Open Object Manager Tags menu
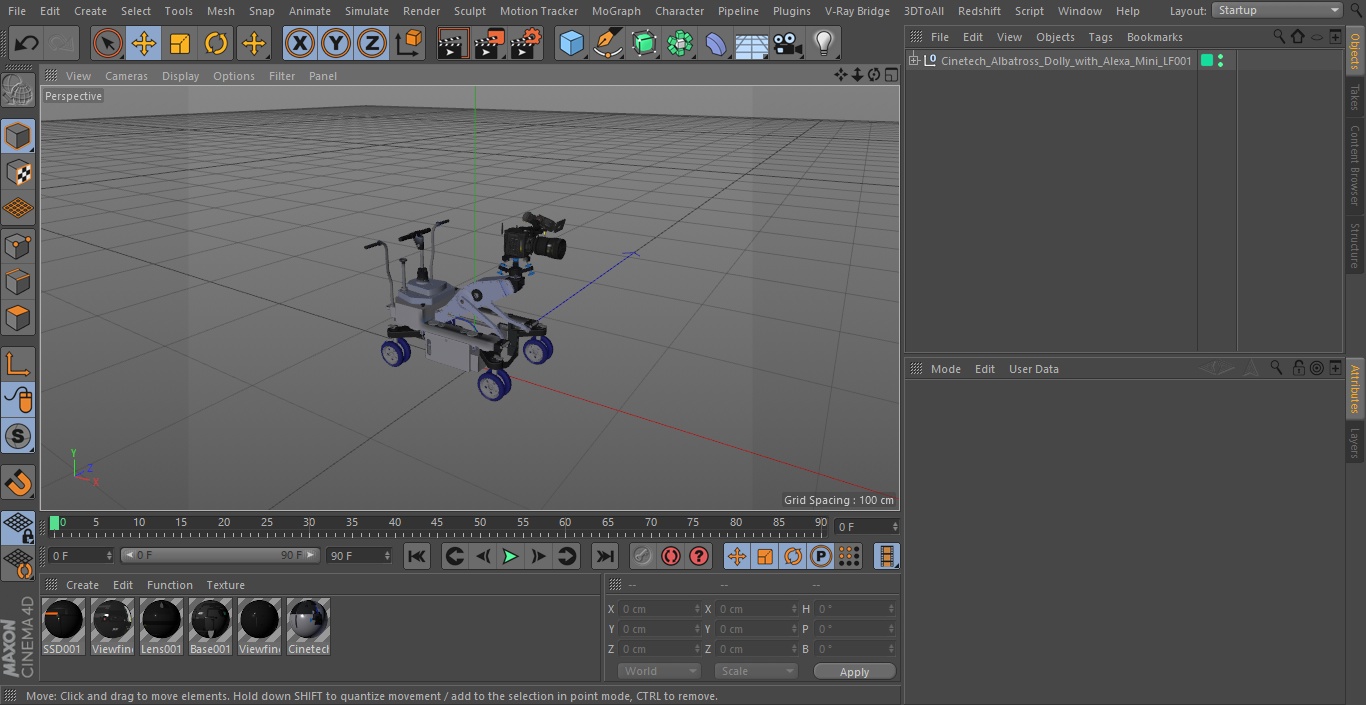 [x=1100, y=37]
